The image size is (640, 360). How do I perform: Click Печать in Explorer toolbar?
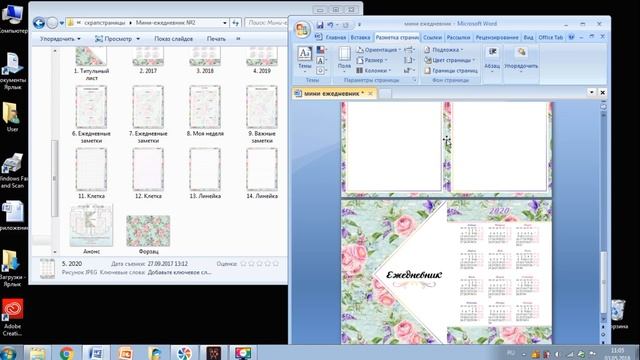216,39
